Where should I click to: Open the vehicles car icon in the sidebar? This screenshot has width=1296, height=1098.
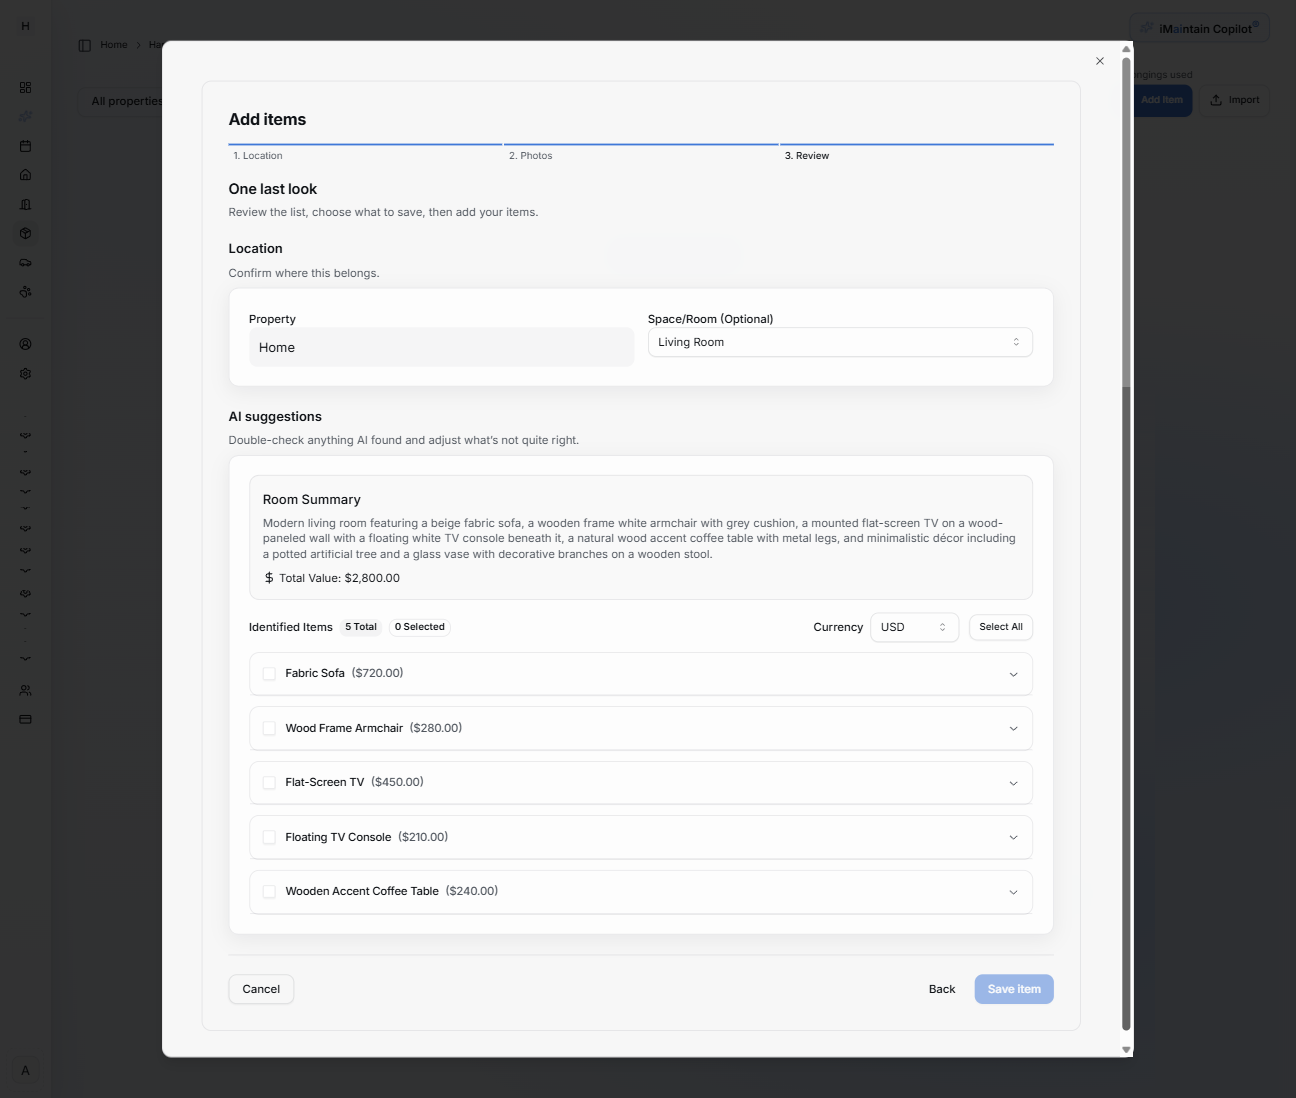(25, 262)
